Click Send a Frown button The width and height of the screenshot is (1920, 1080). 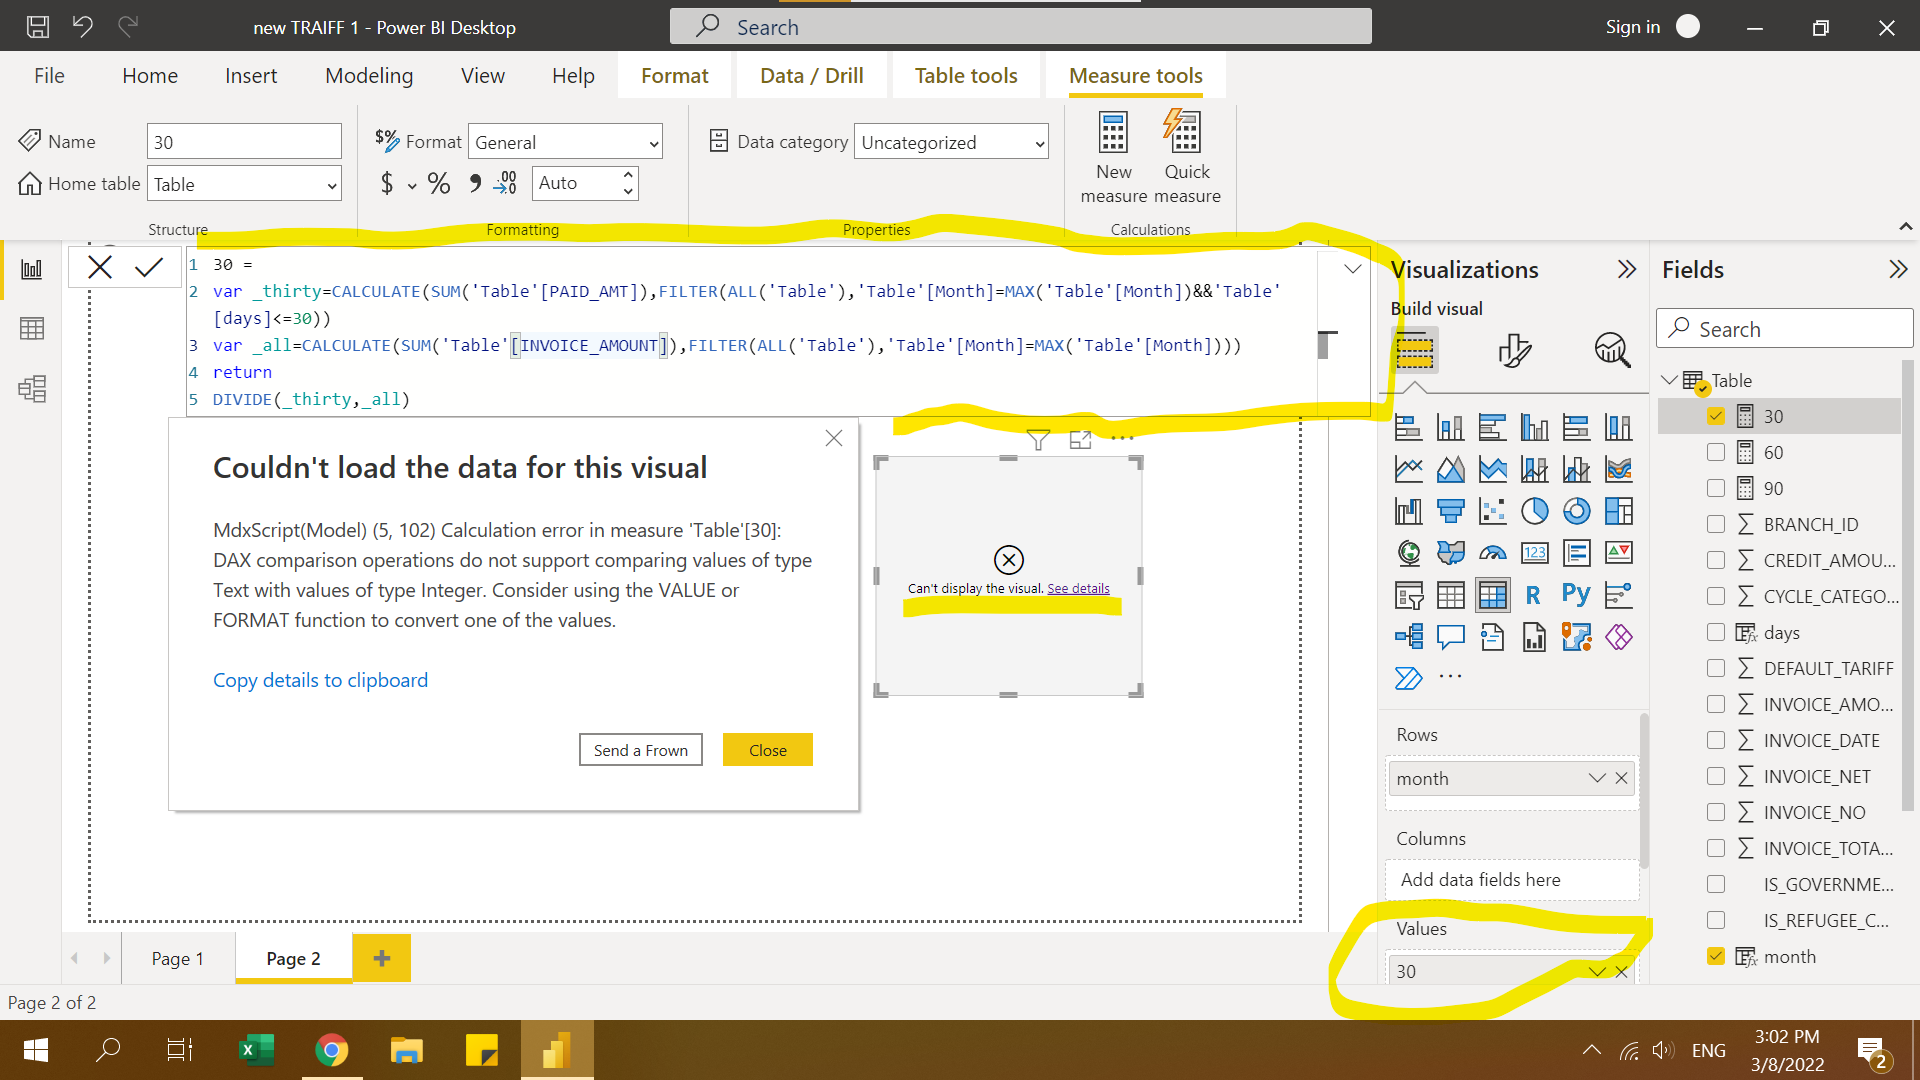pyautogui.click(x=641, y=750)
